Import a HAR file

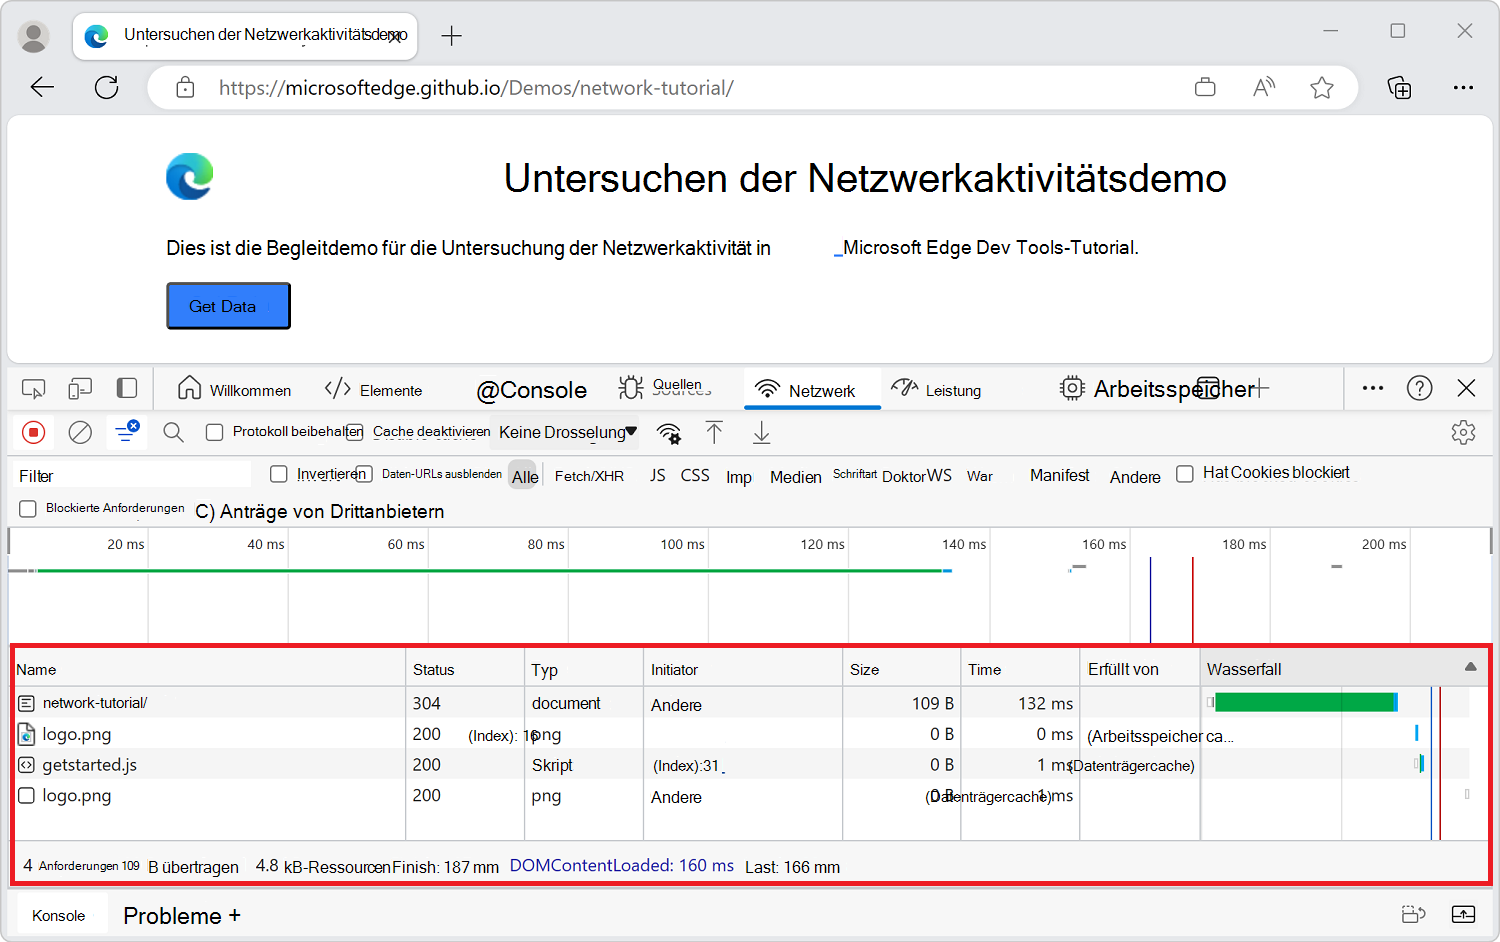[x=714, y=432]
